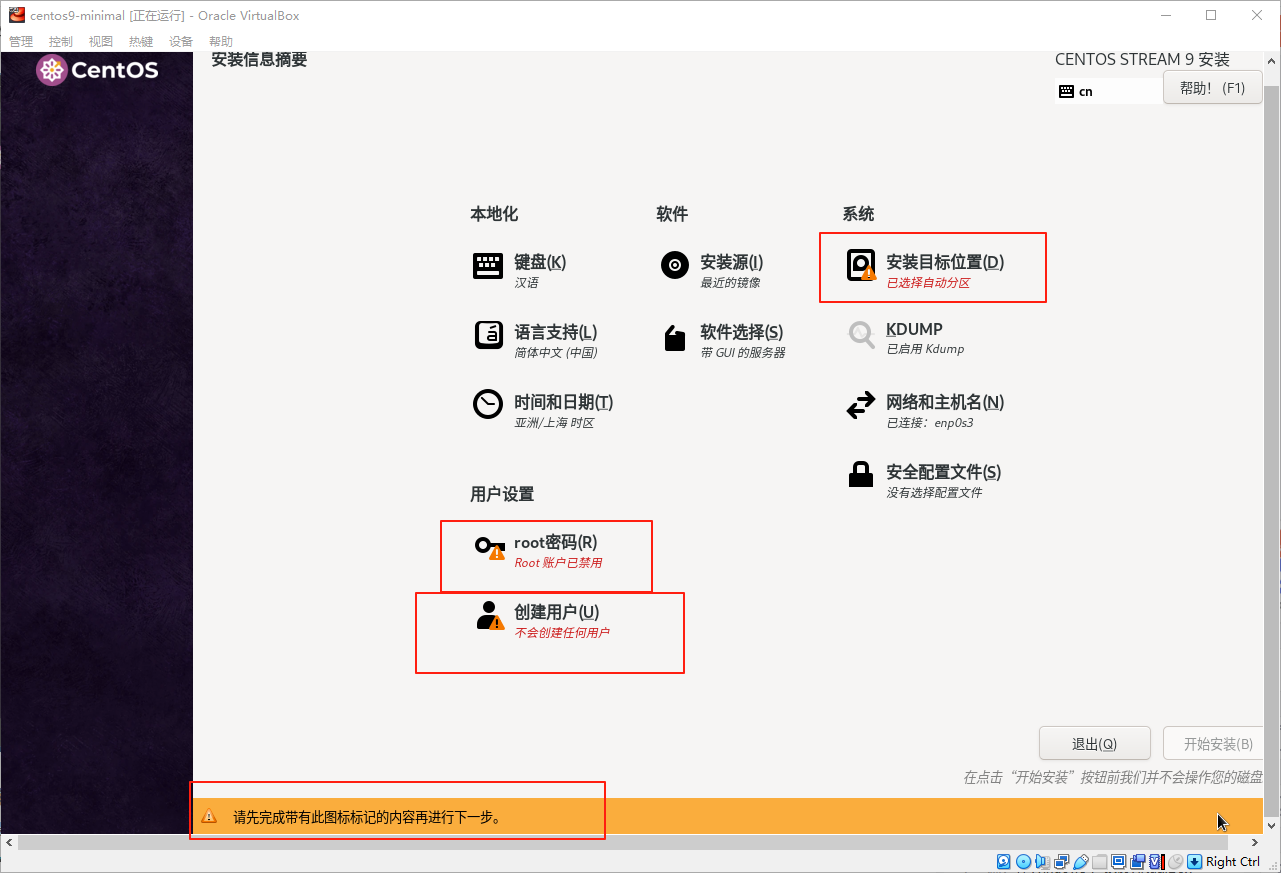Click the 网络和主机名(N) label

pyautogui.click(x=945, y=402)
